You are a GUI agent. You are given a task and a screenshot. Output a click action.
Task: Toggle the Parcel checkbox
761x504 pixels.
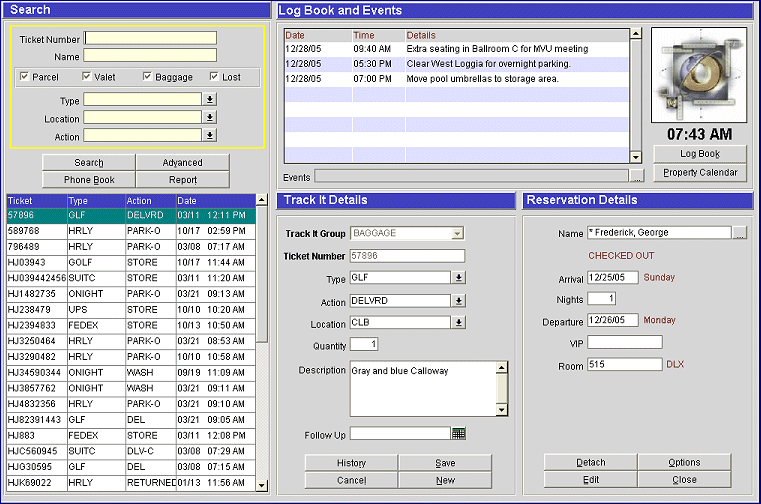(25, 77)
